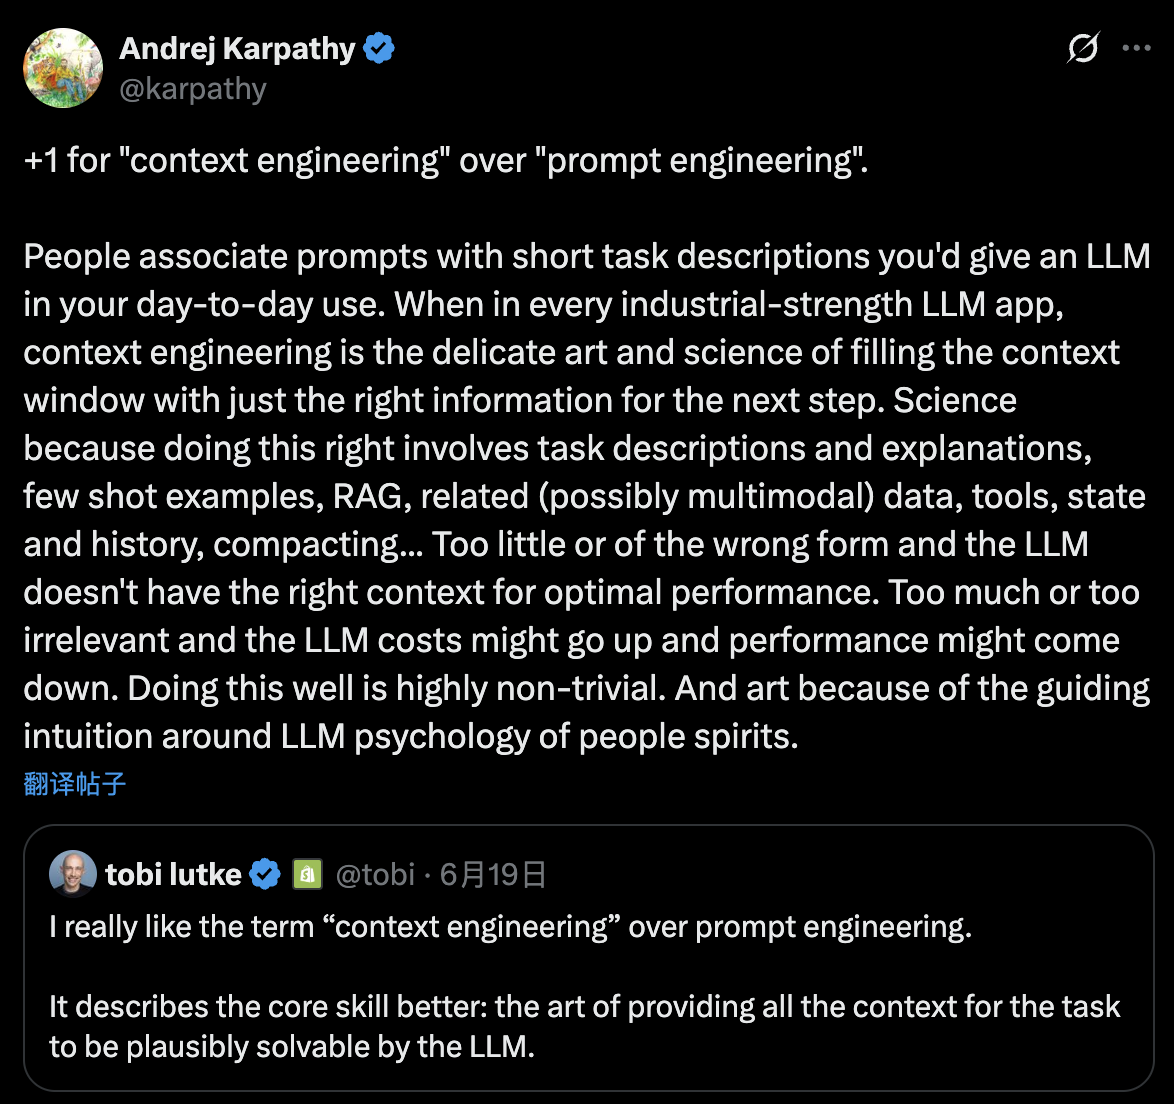Screen dimensions: 1174x1104
Task: Click Andrej Karpathy's profile avatar
Action: [63, 68]
